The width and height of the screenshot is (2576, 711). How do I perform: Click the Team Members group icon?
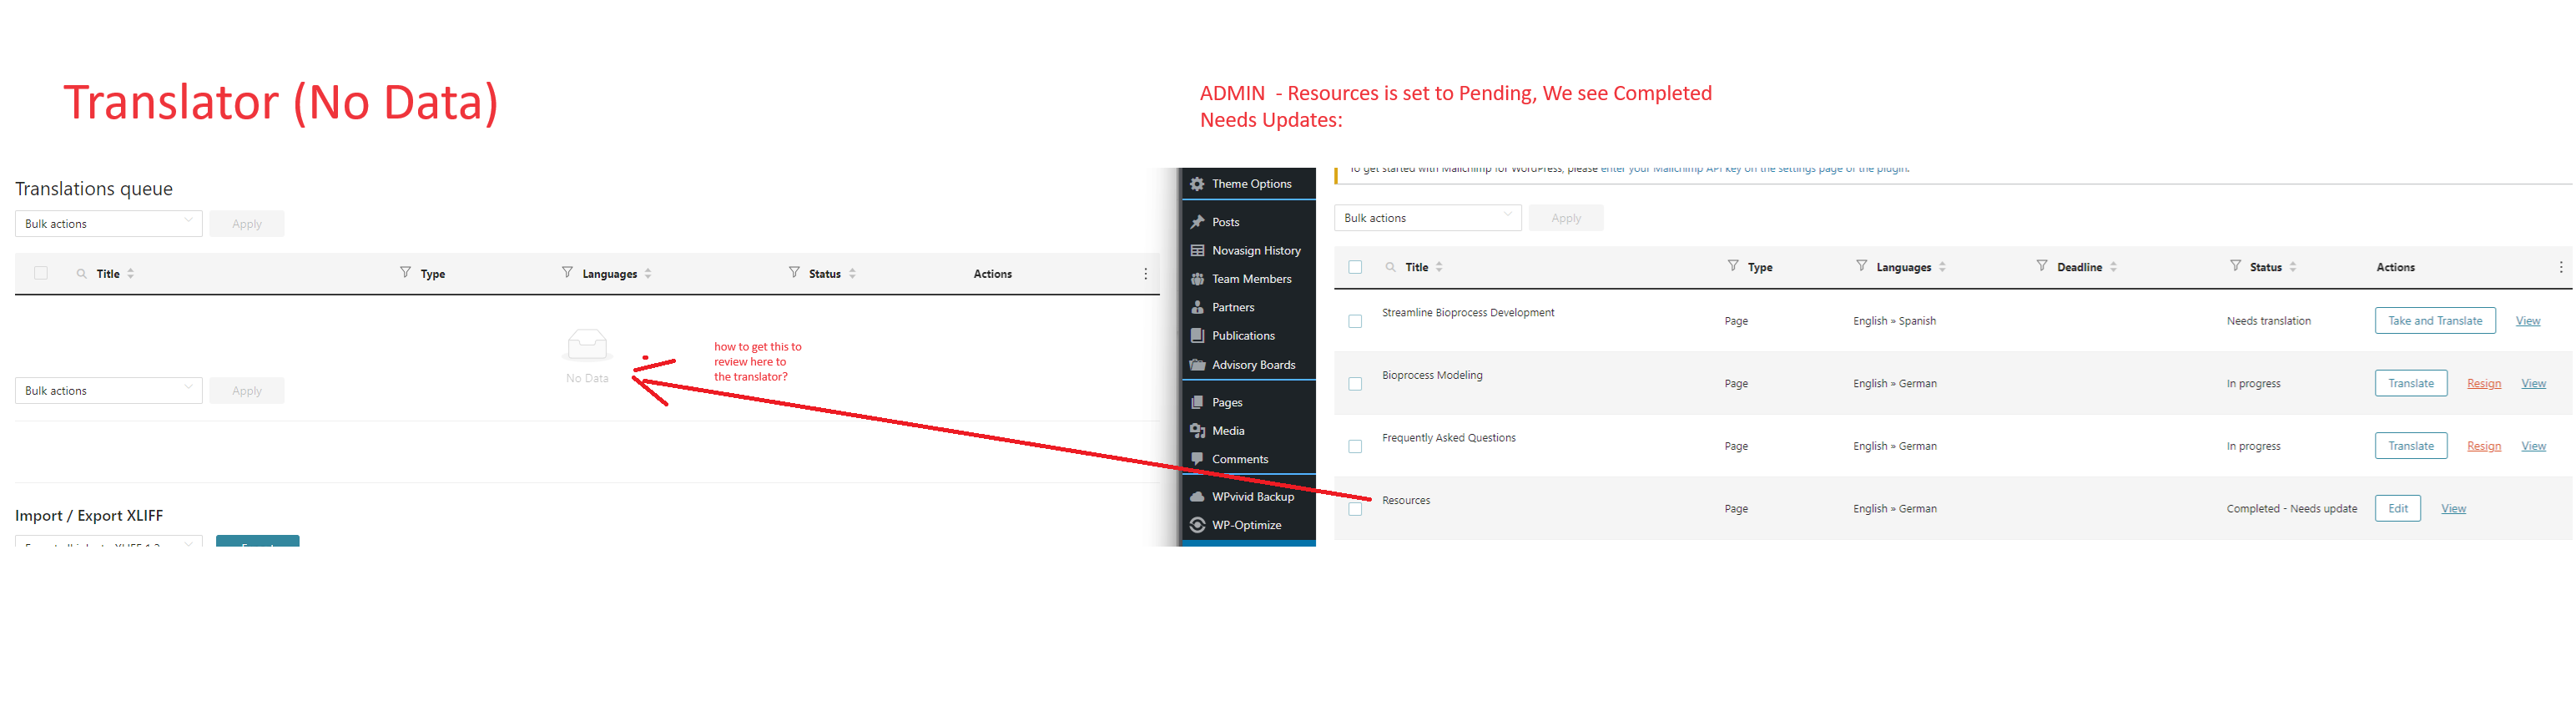tap(1197, 279)
